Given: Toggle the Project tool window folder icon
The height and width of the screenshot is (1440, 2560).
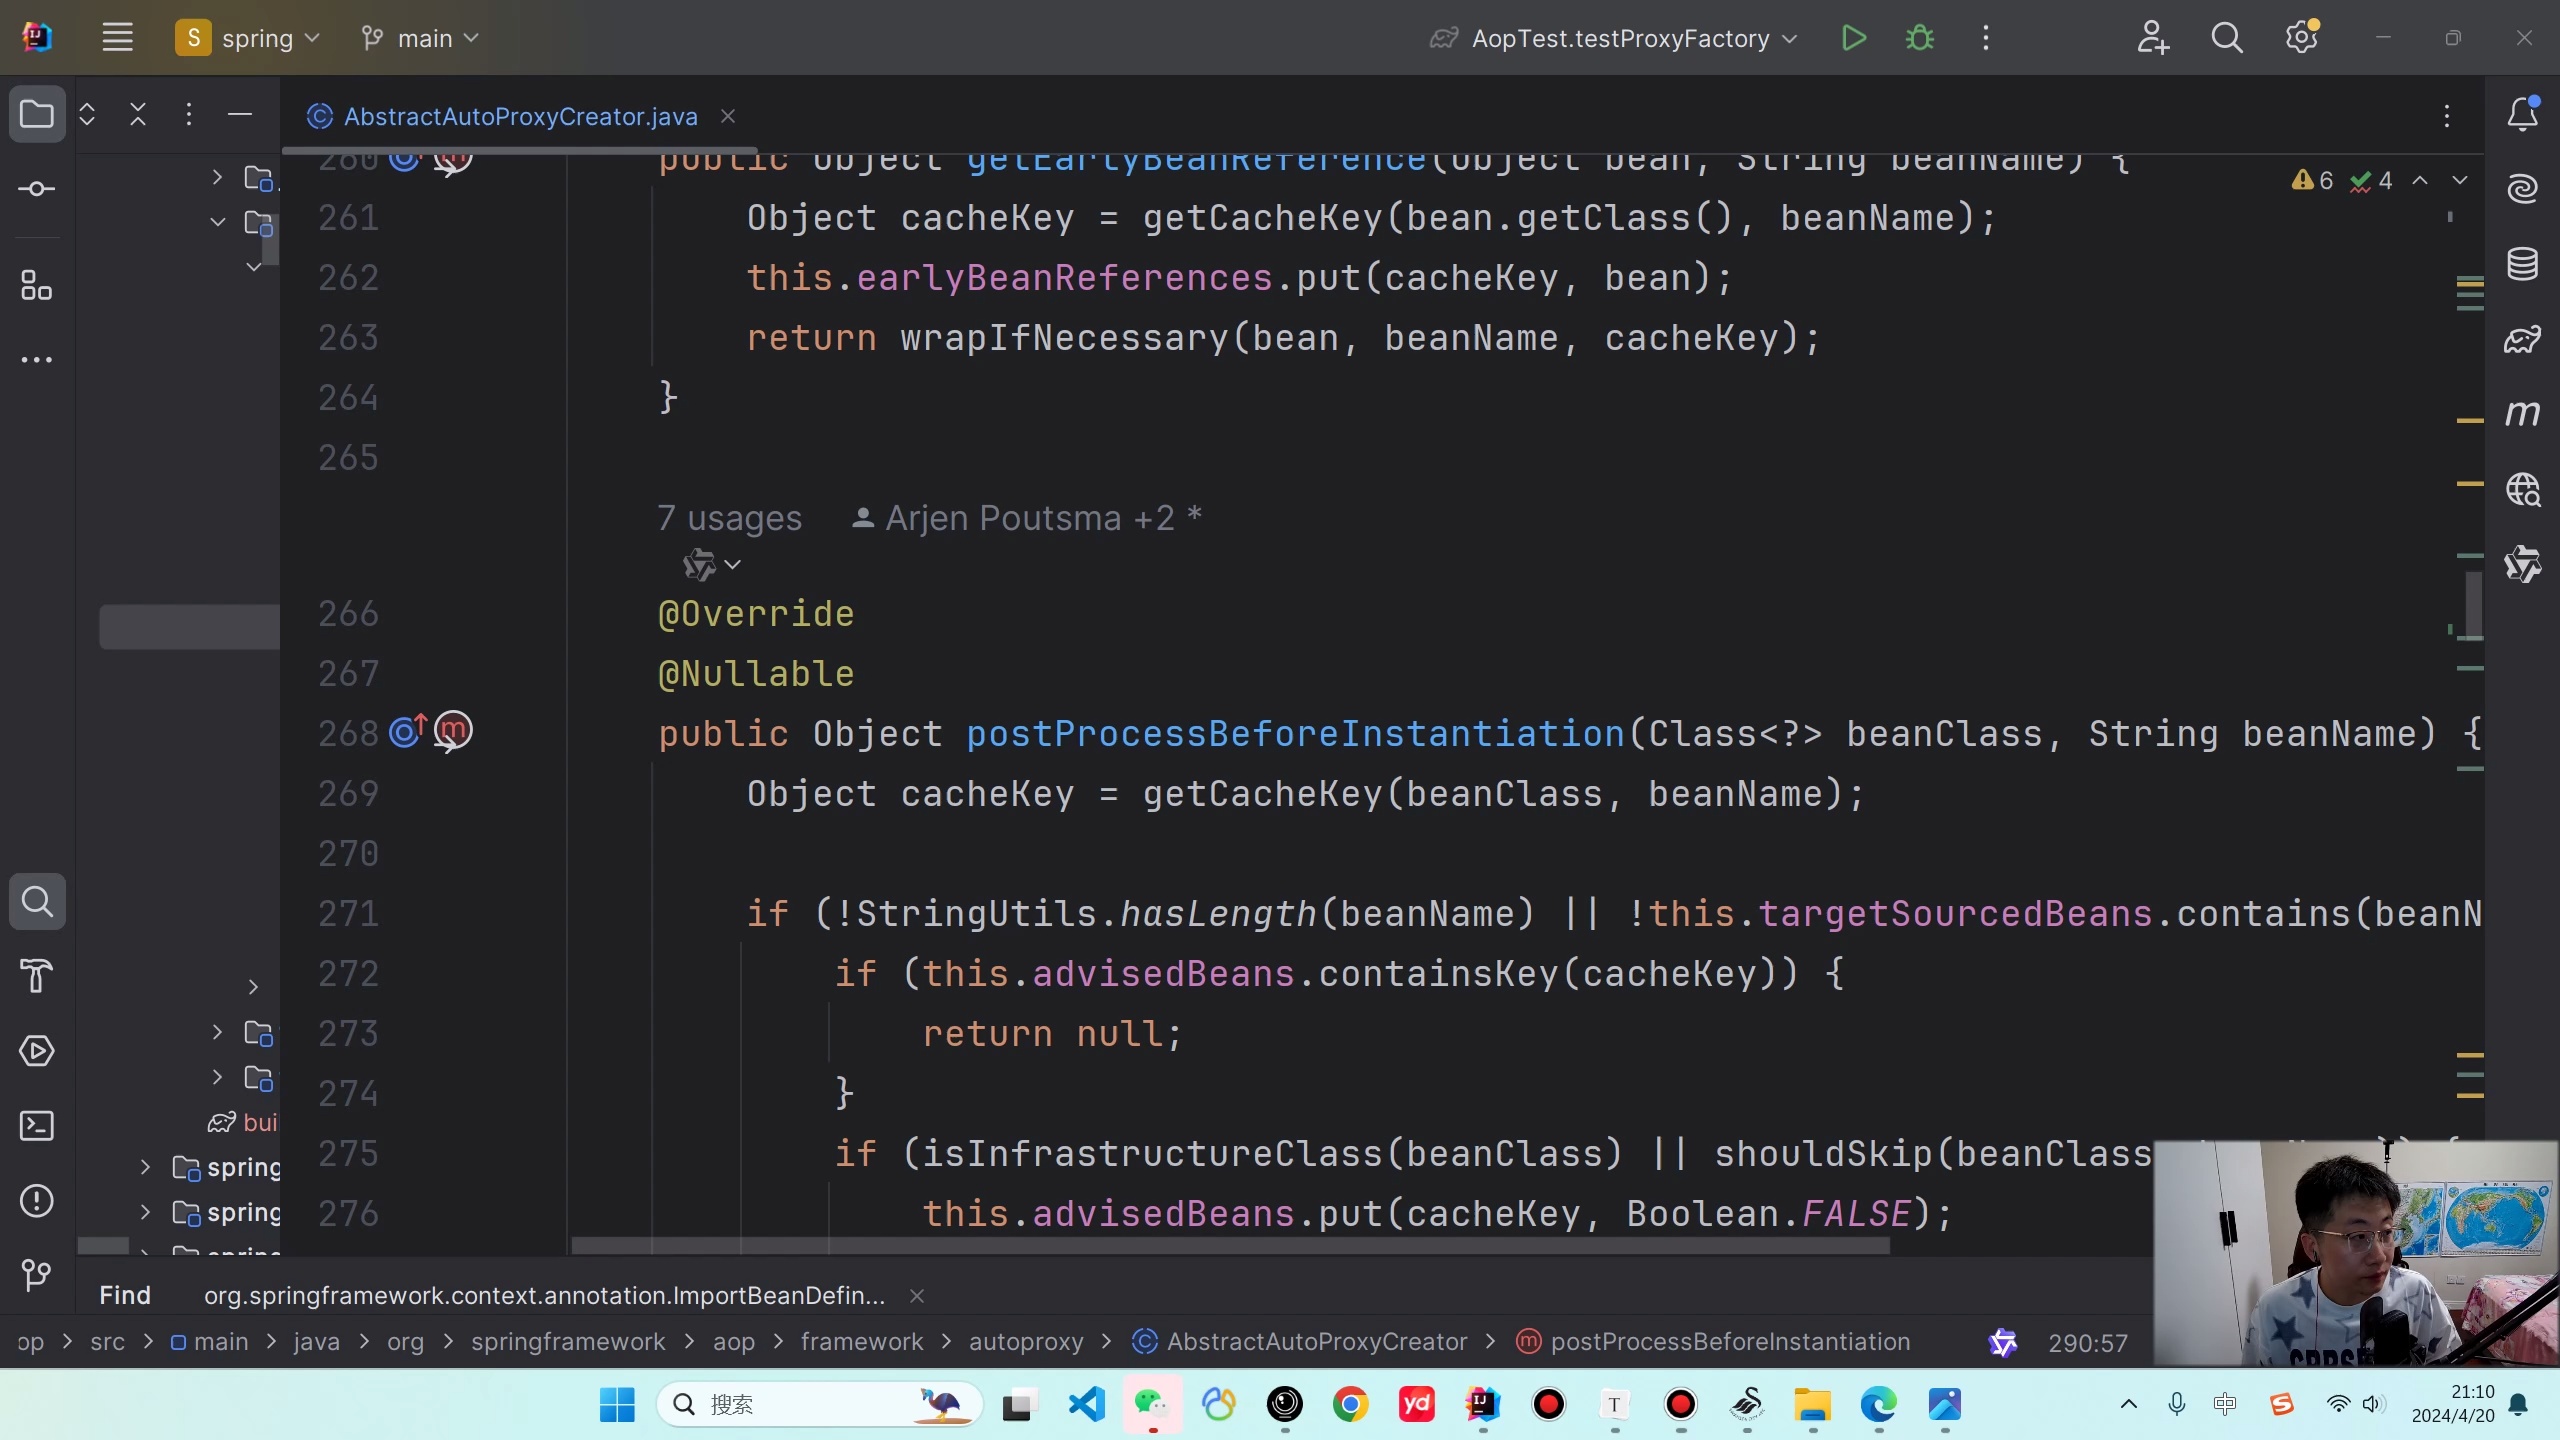Looking at the screenshot, I should (37, 114).
